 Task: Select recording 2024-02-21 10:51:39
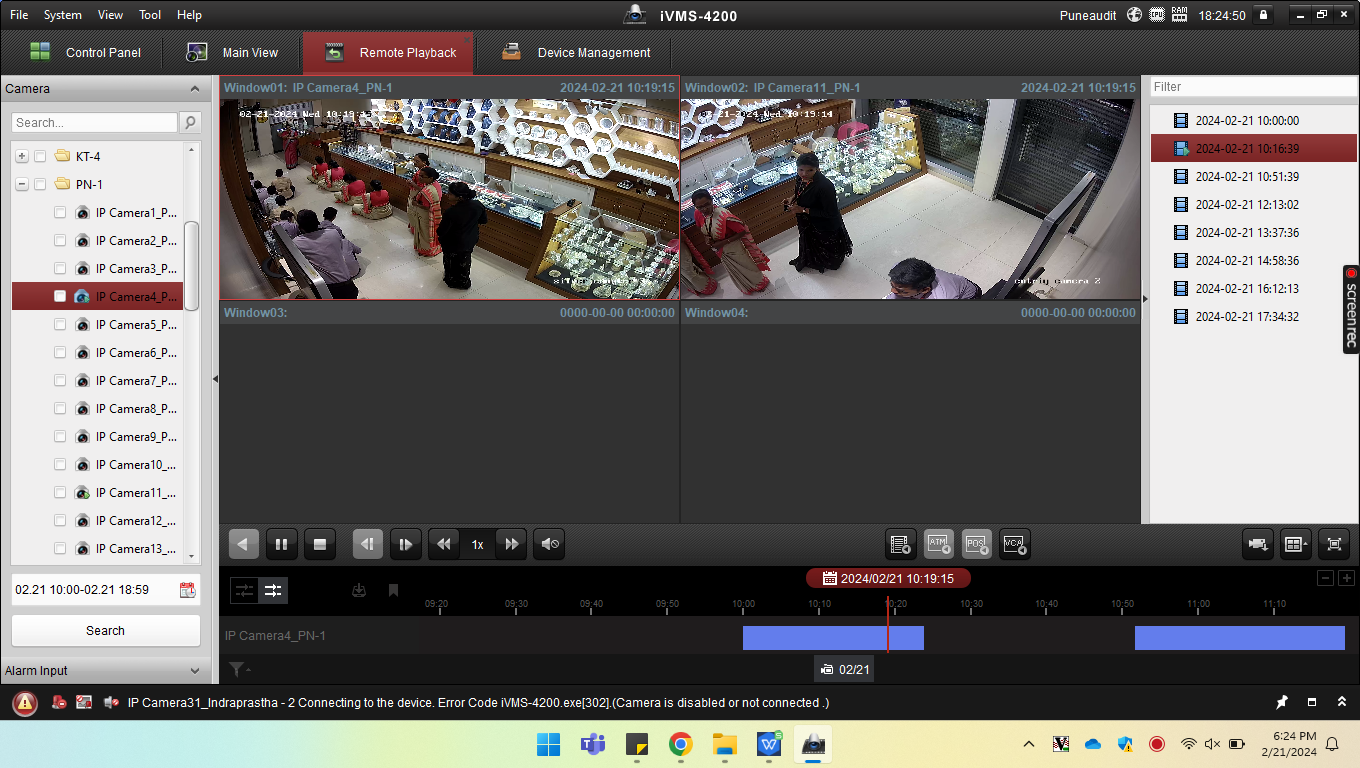(1254, 177)
